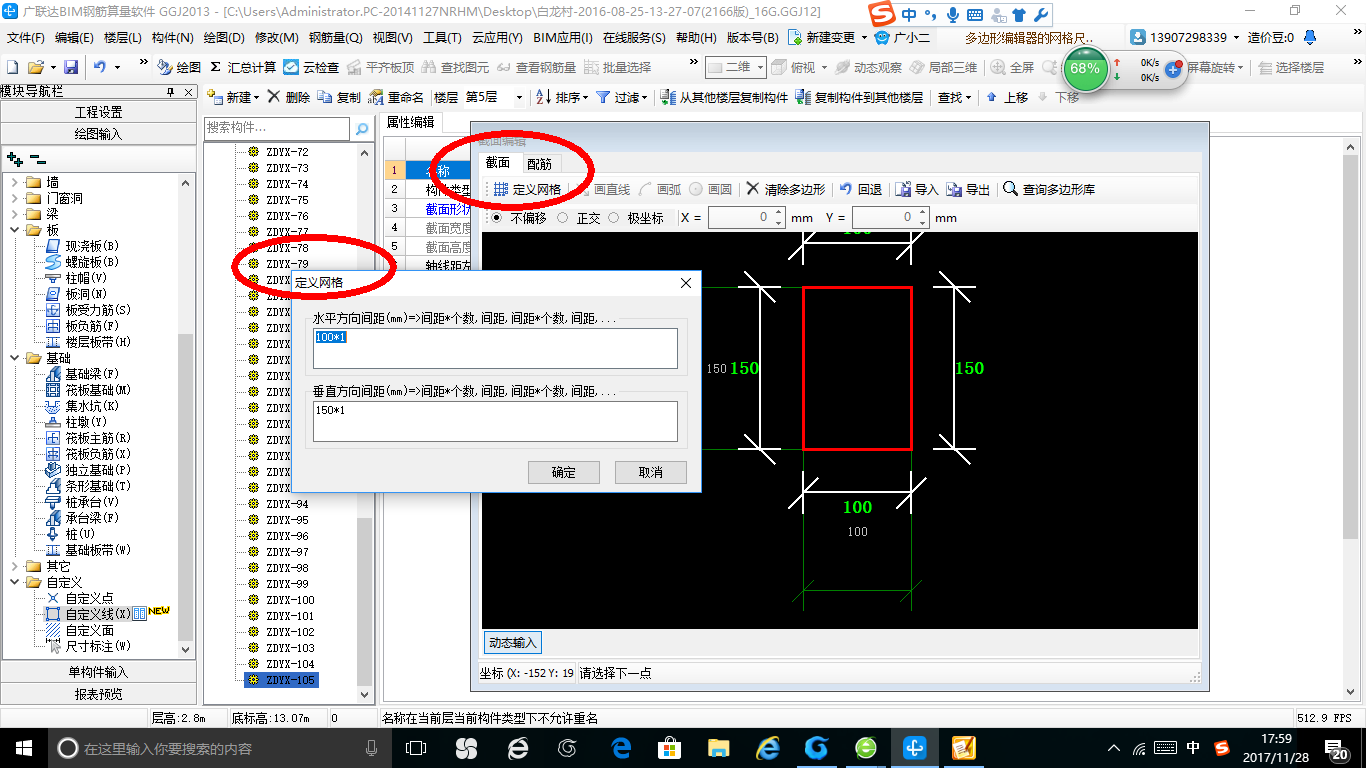The image size is (1366, 768).
Task: Click the undo arrow icon
Action: click(99, 67)
